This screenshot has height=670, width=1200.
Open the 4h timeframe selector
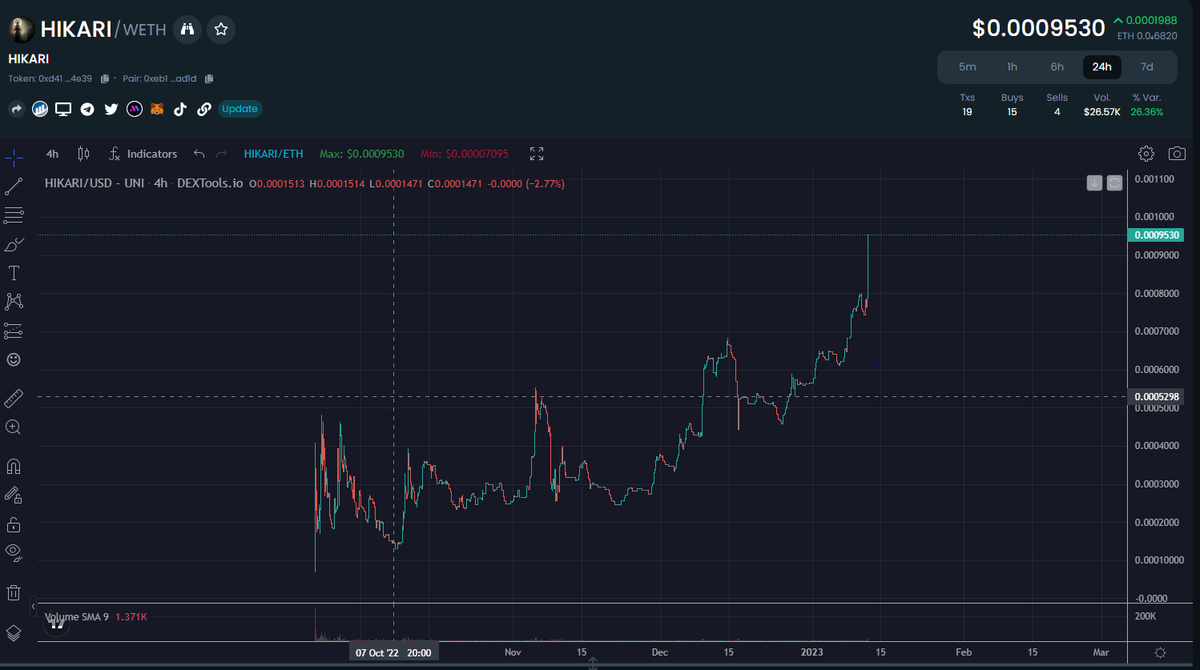(52, 153)
